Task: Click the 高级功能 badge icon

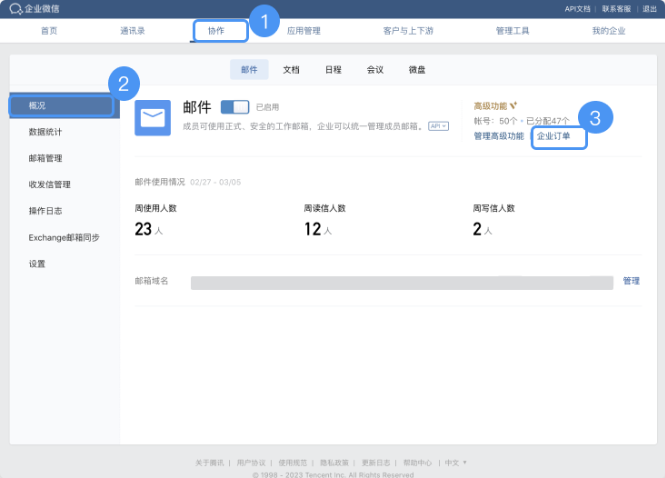Action: (514, 105)
